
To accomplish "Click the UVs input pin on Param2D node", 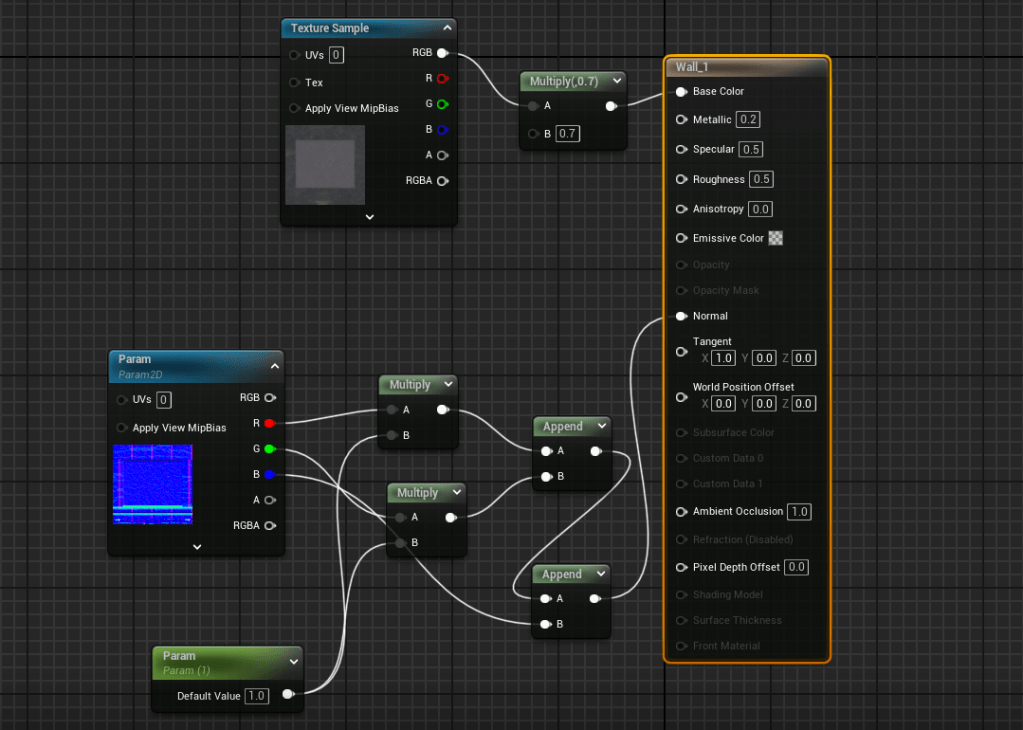I will pos(122,400).
